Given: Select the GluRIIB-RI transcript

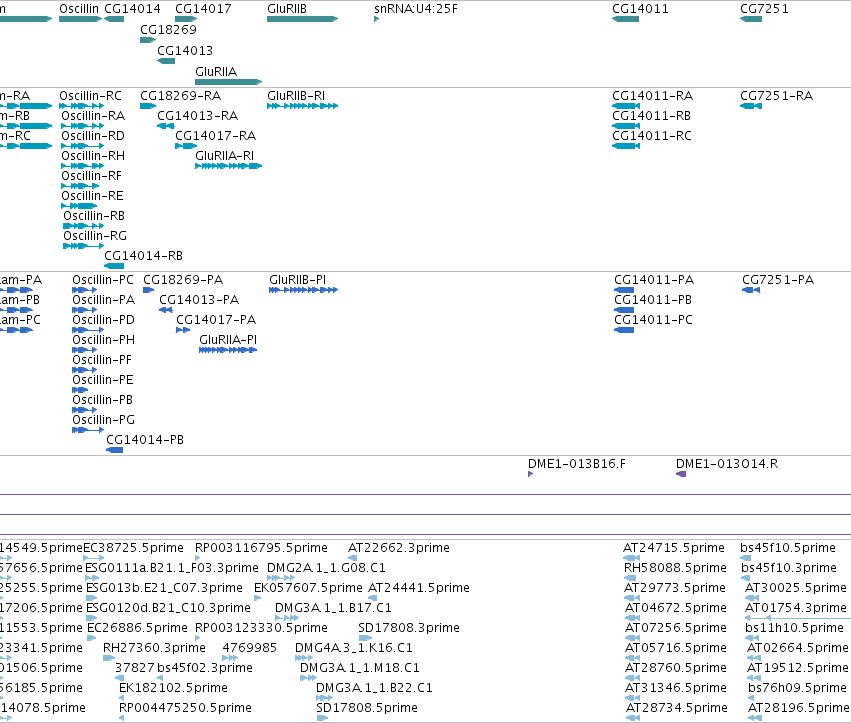Looking at the screenshot, I should point(296,96).
